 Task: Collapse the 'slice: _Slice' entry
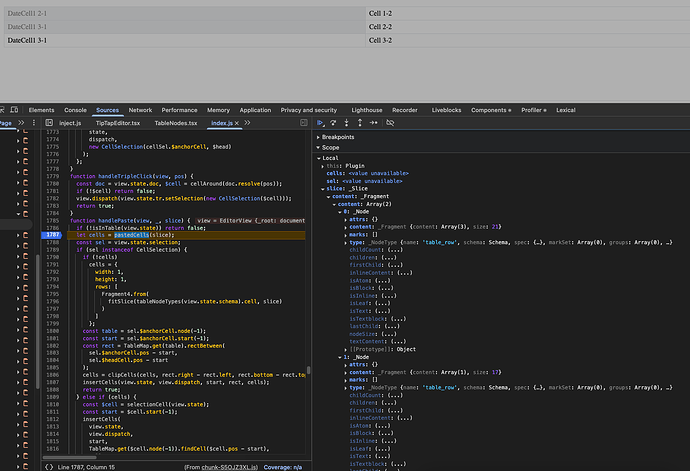(323, 189)
